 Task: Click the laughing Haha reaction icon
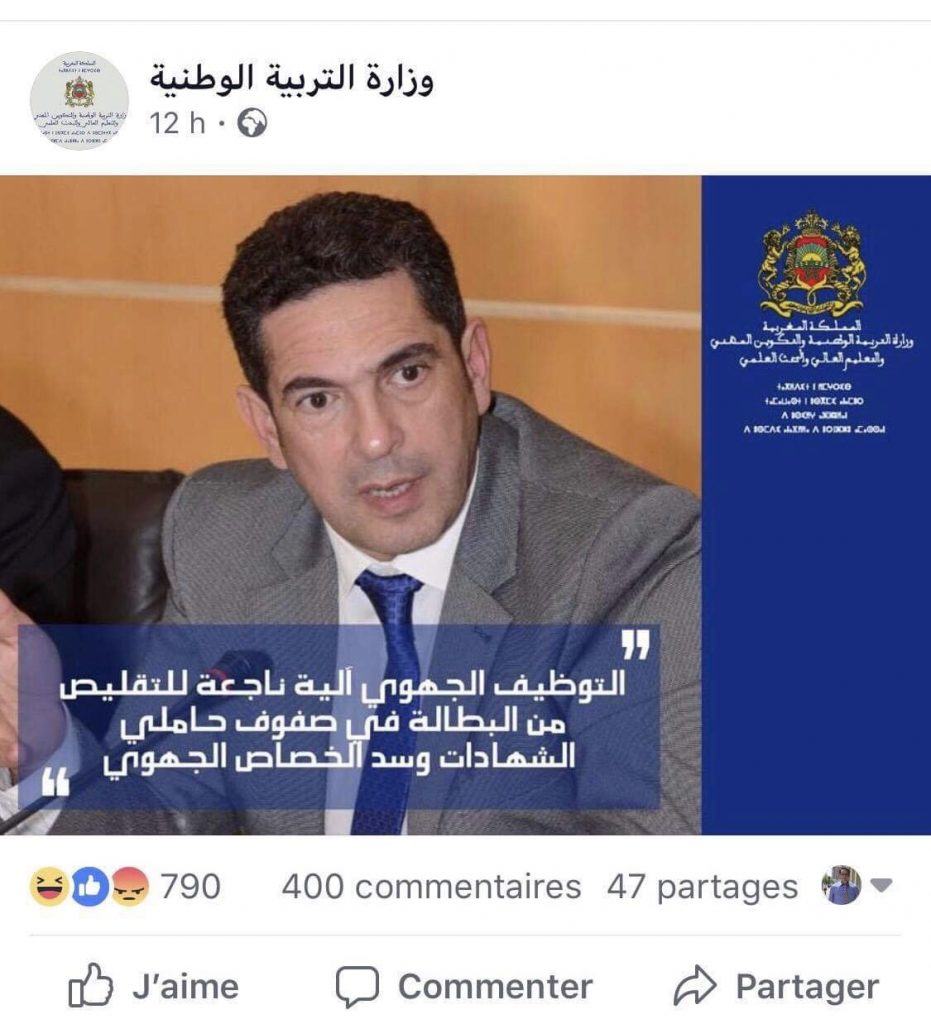pyautogui.click(x=49, y=886)
